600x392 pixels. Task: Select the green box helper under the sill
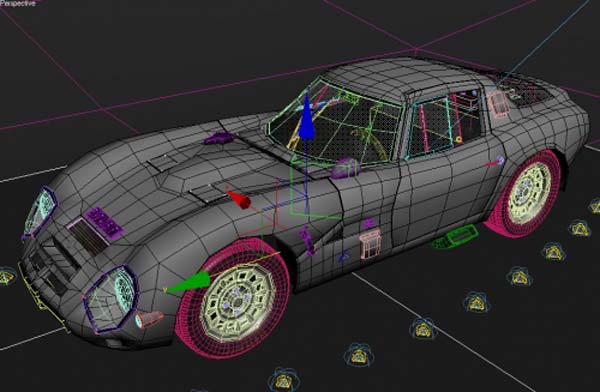click(x=455, y=237)
